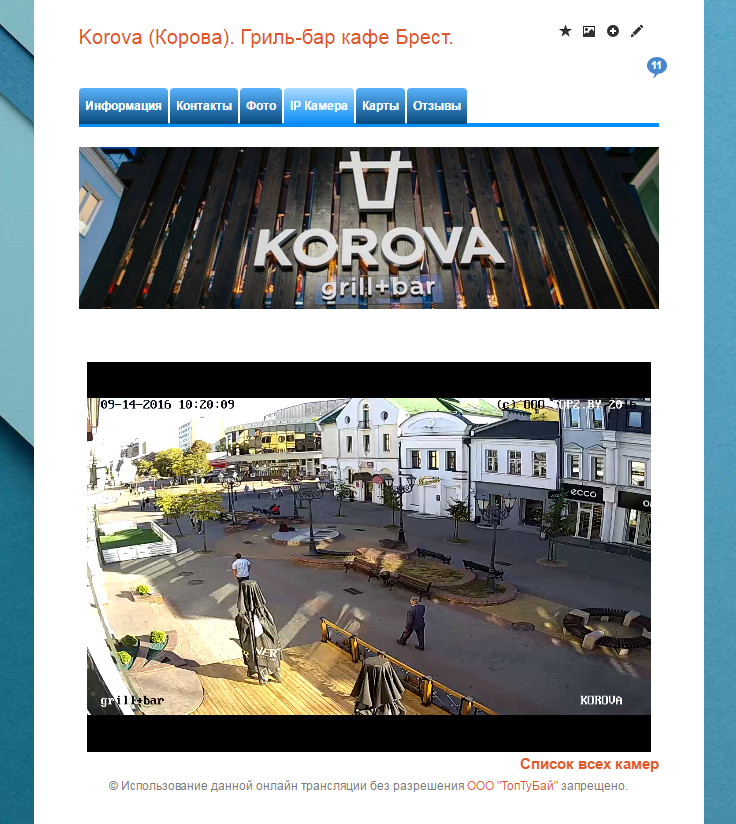Switch to the Контакты tab
The image size is (736, 824).
pos(204,106)
